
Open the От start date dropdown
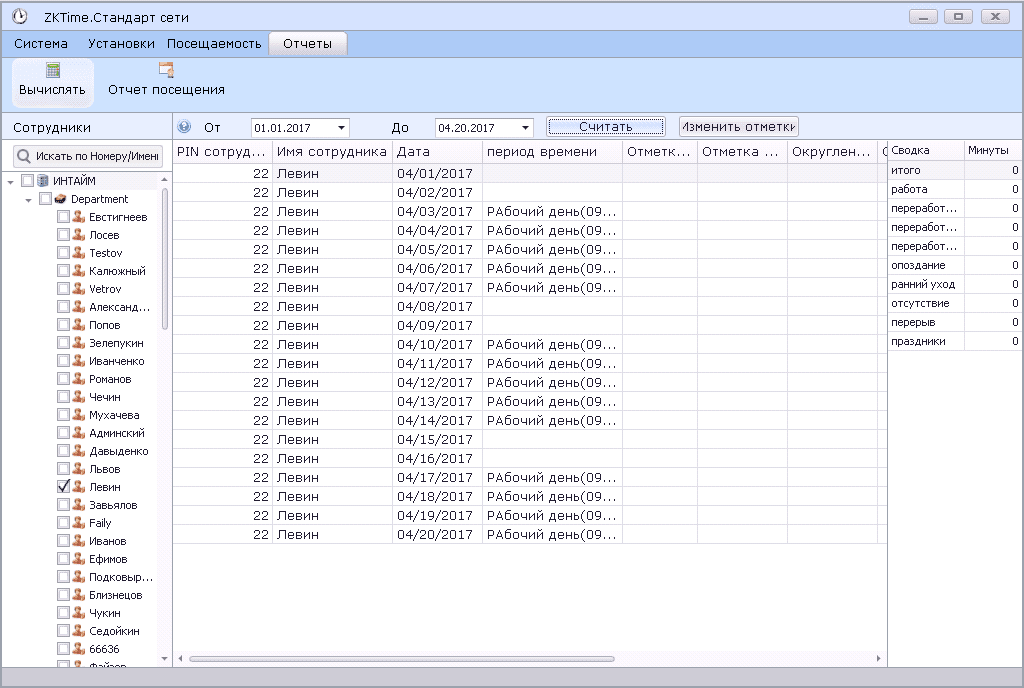pyautogui.click(x=341, y=128)
